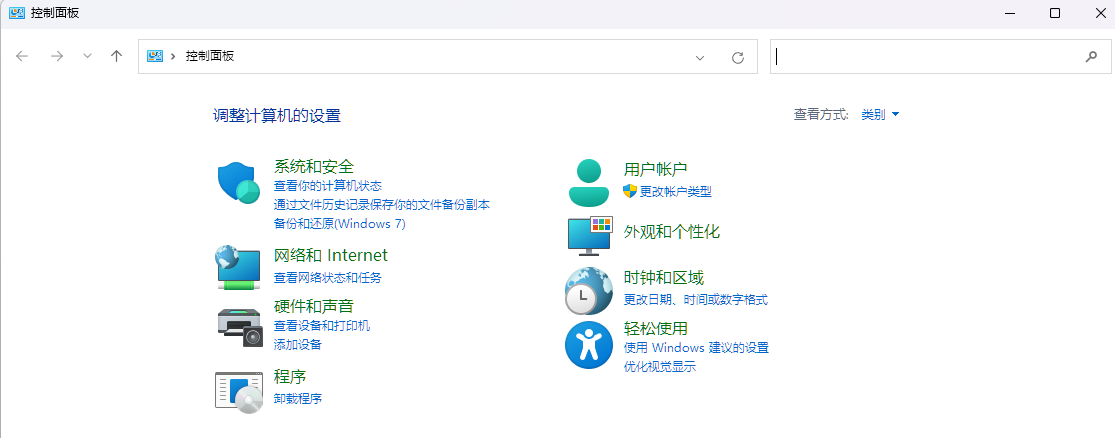Click the search magnifier icon
This screenshot has width=1115, height=438.
point(1091,57)
